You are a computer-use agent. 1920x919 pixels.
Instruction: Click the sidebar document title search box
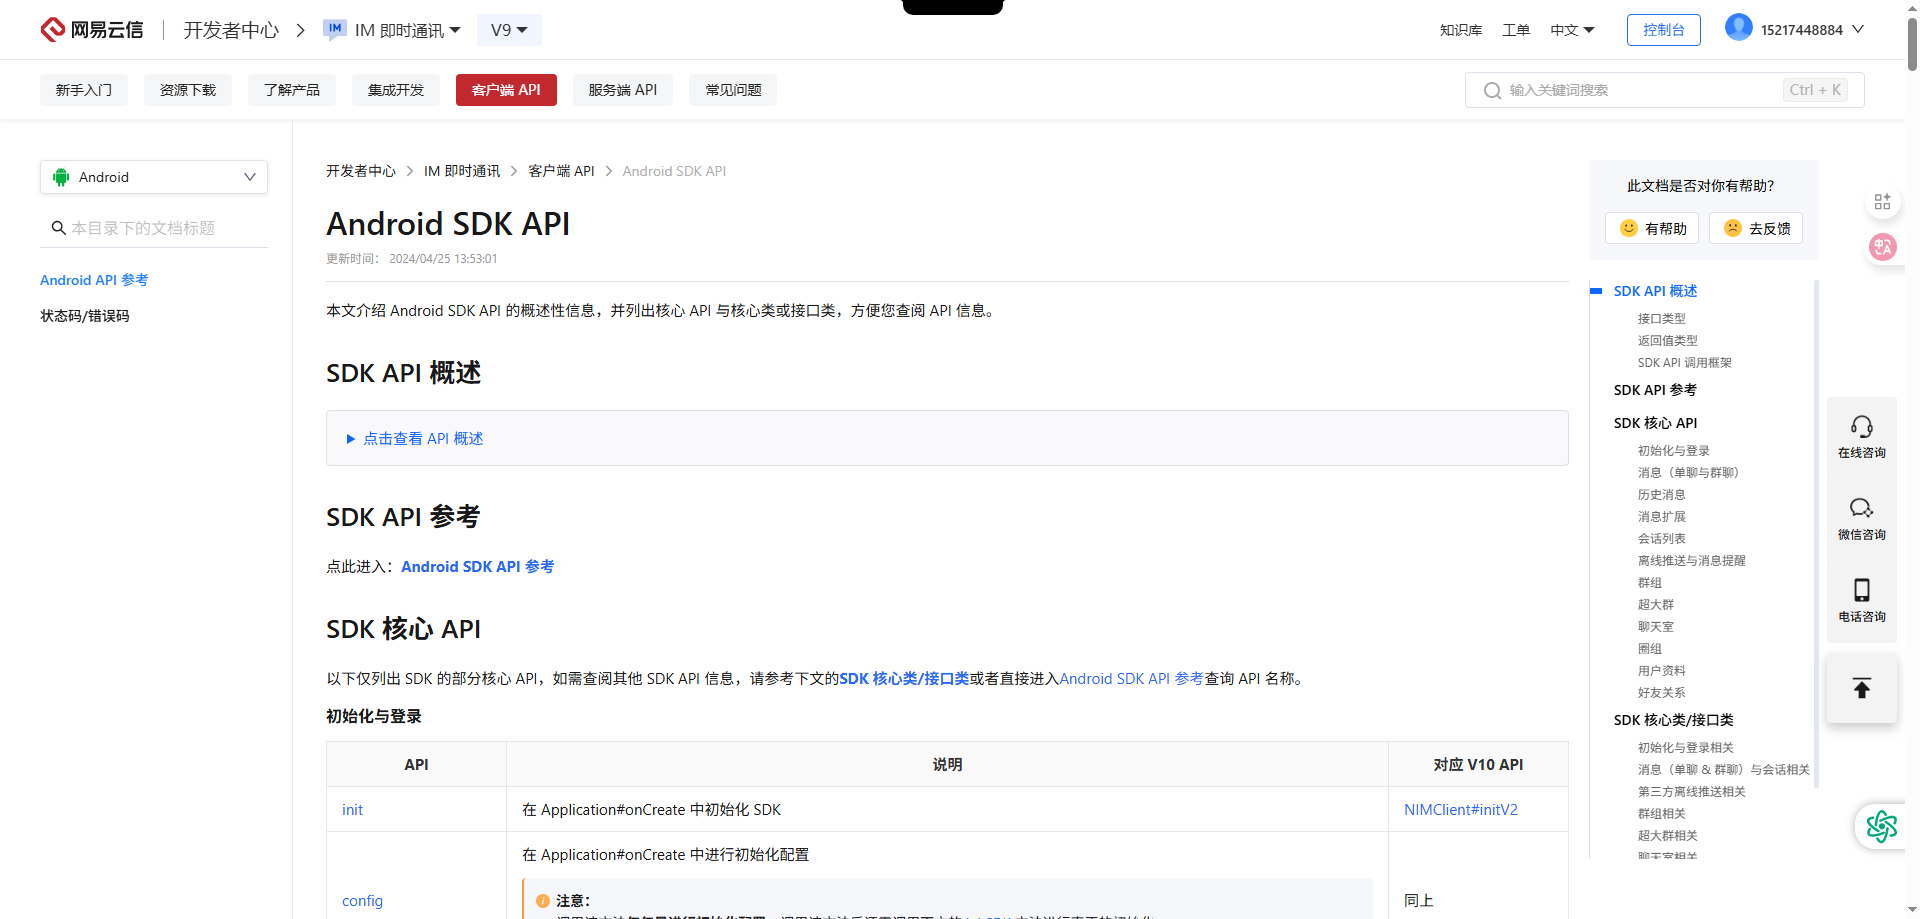tap(154, 228)
